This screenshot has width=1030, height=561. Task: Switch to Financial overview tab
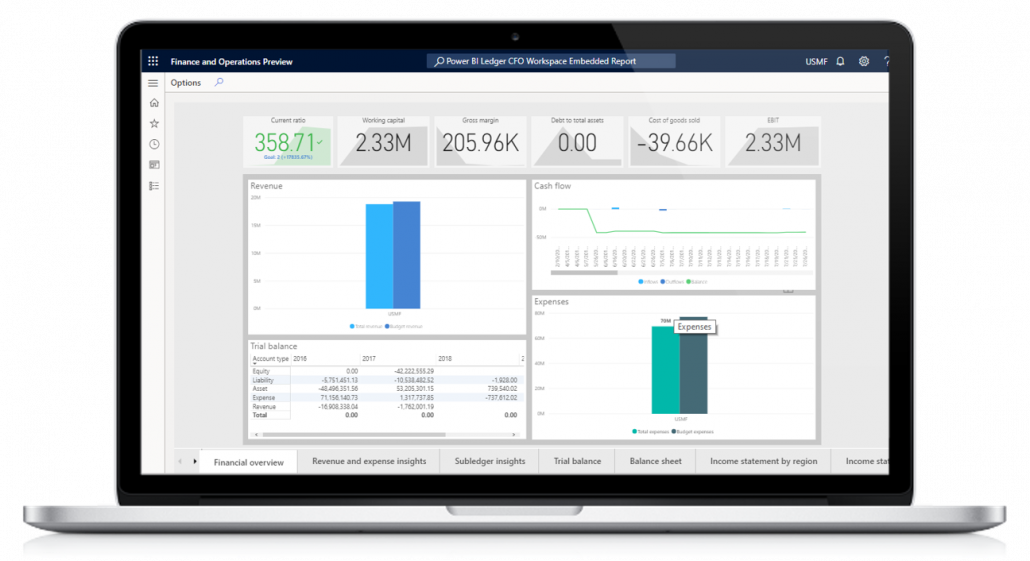pos(248,462)
